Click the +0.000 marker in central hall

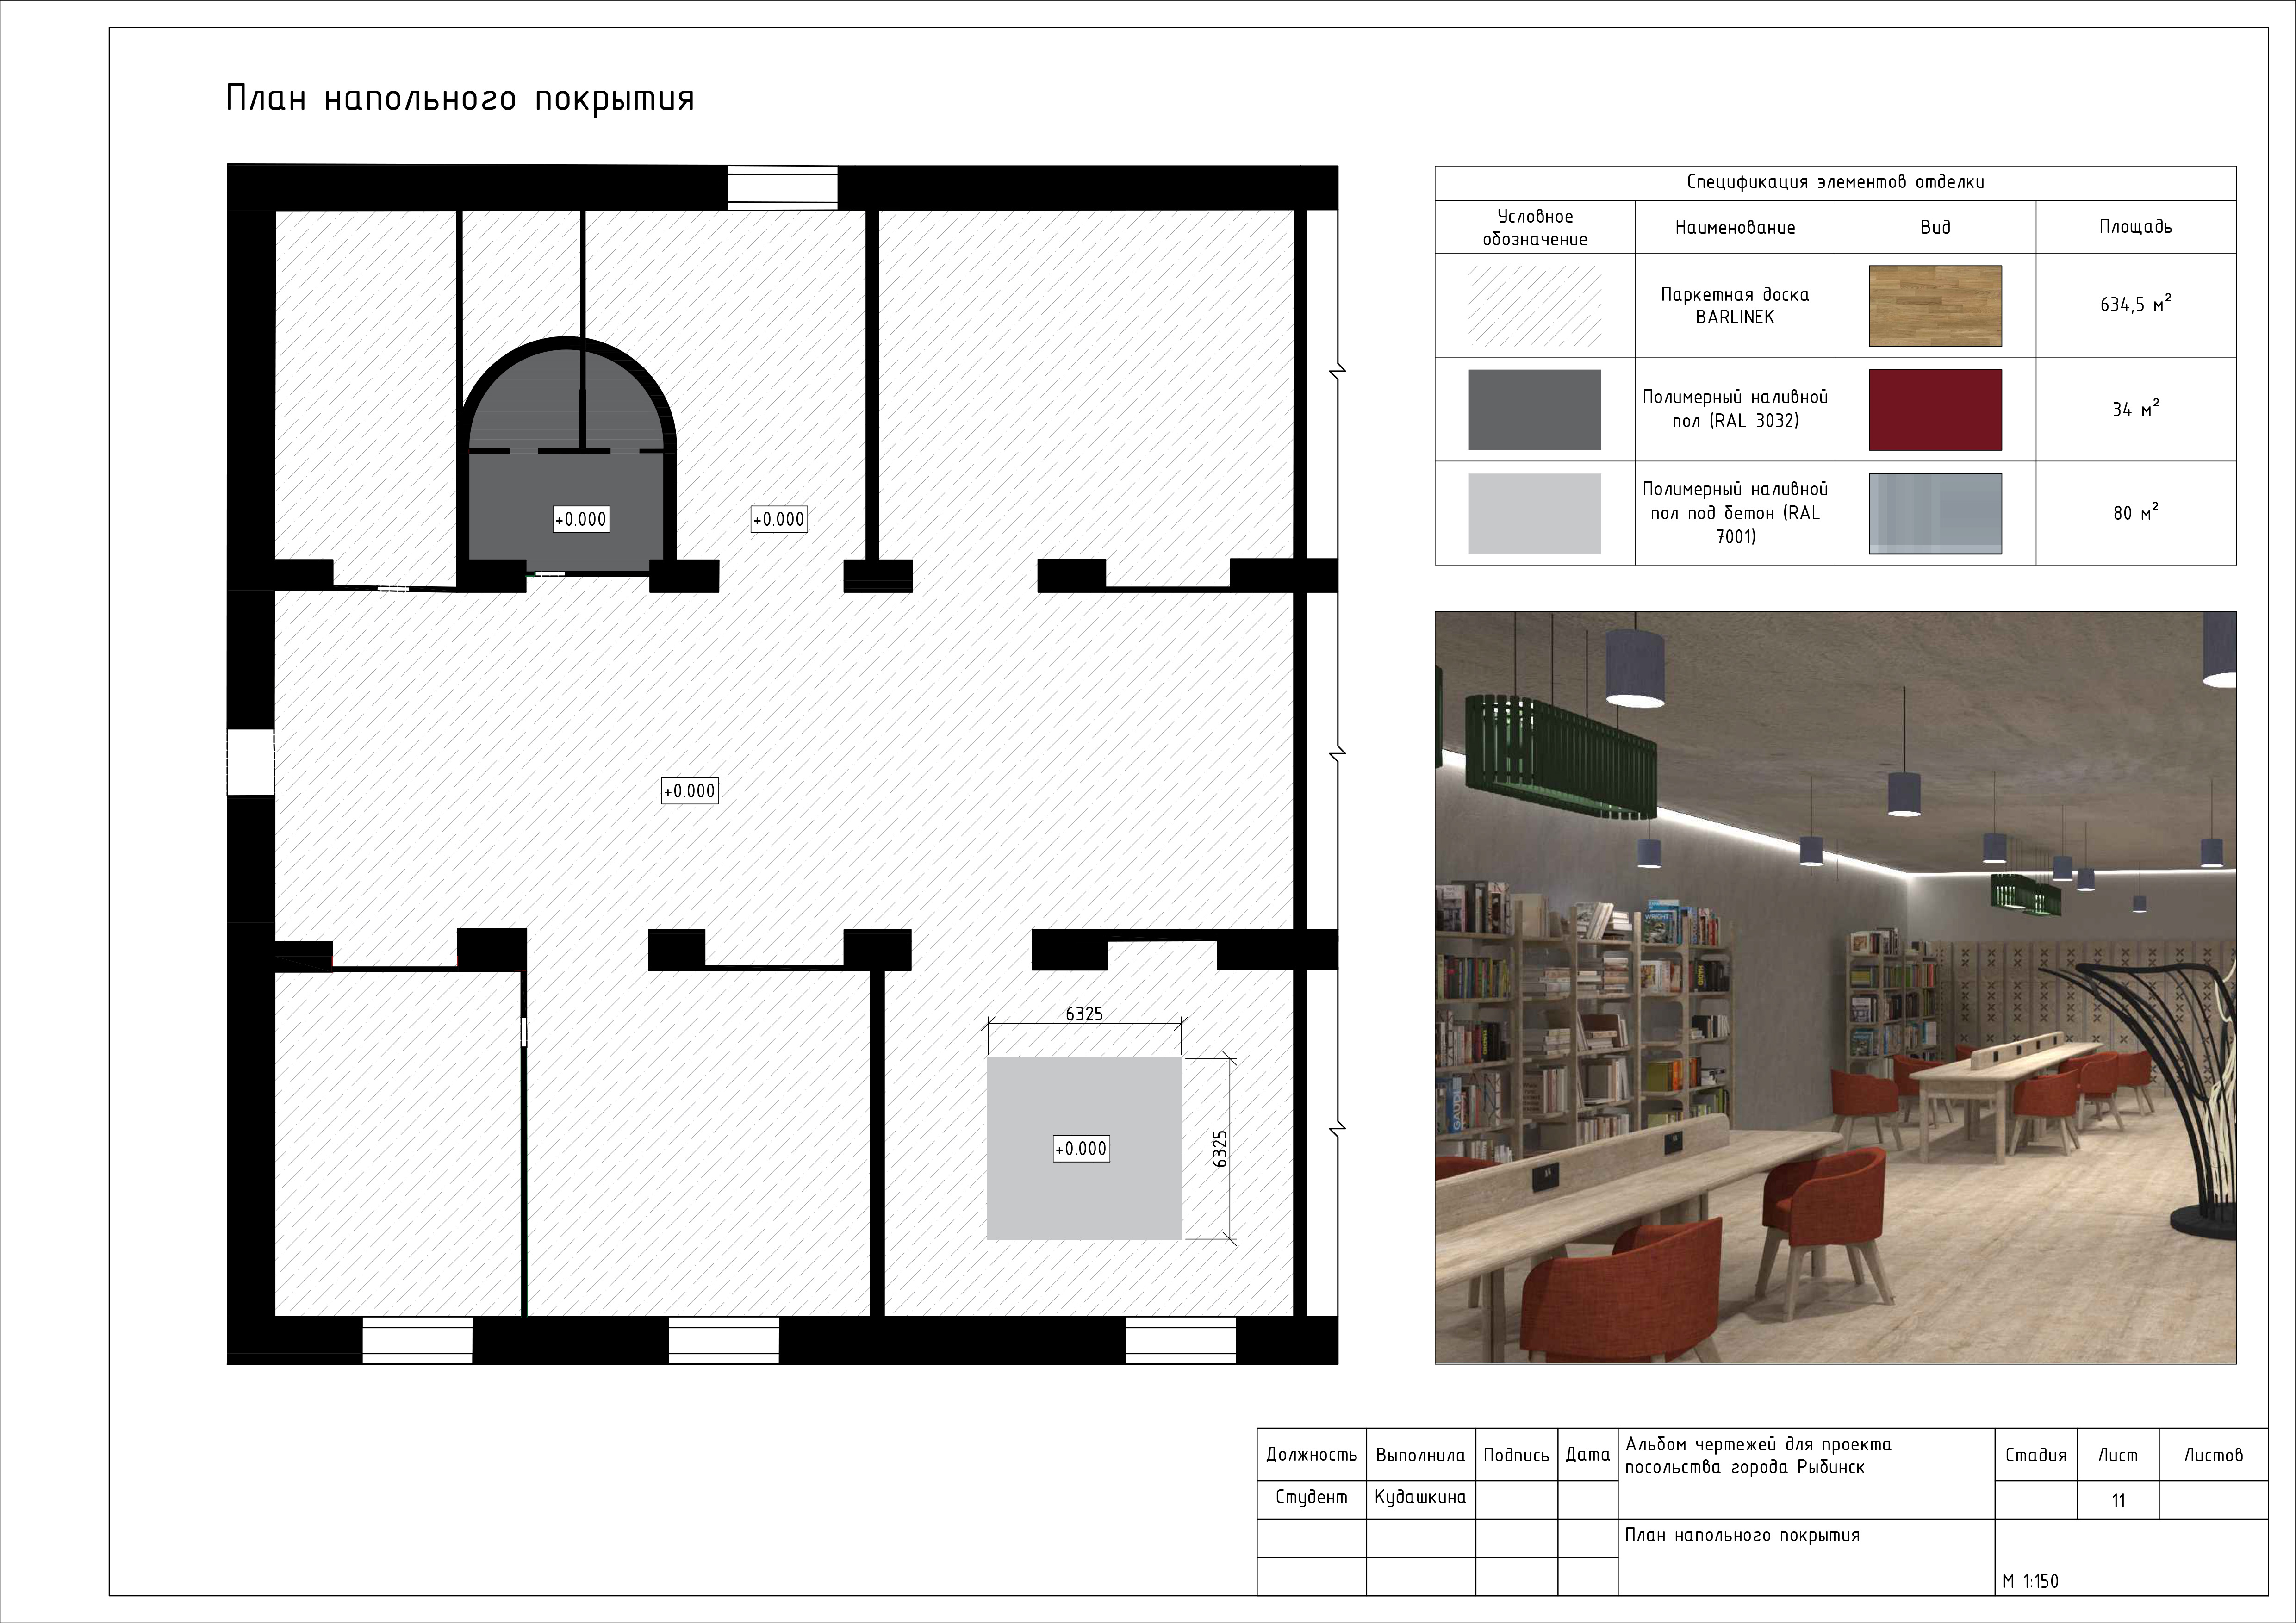click(x=690, y=791)
